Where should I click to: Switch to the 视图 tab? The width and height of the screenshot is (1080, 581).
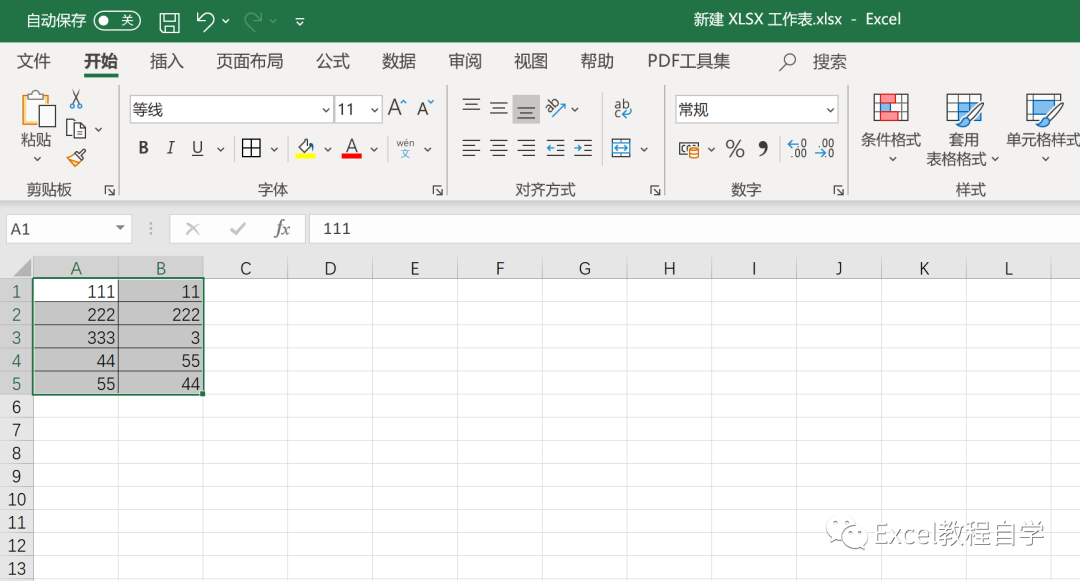click(531, 61)
